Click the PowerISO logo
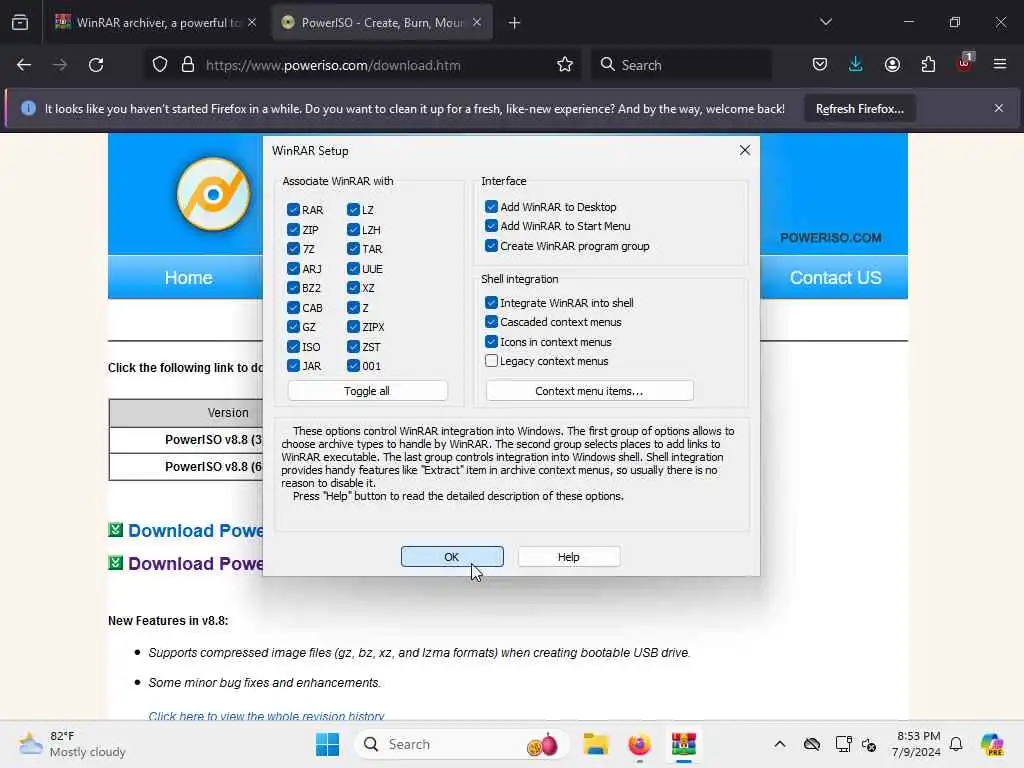Viewport: 1024px width, 768px height. (214, 194)
